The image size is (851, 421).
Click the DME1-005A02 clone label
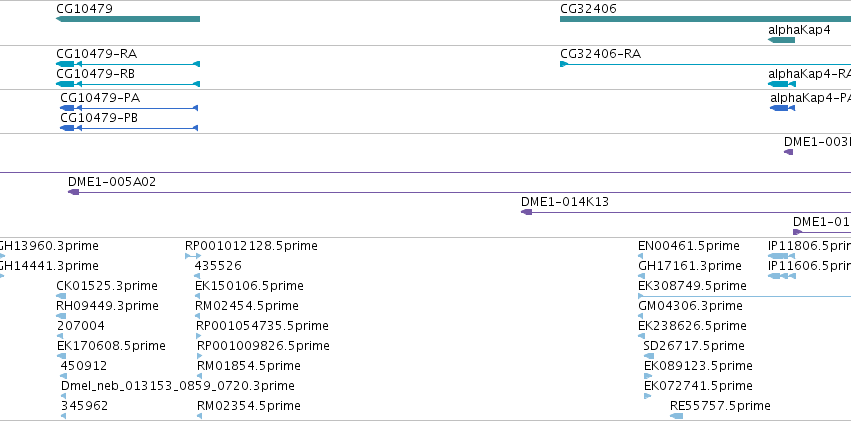coord(112,182)
